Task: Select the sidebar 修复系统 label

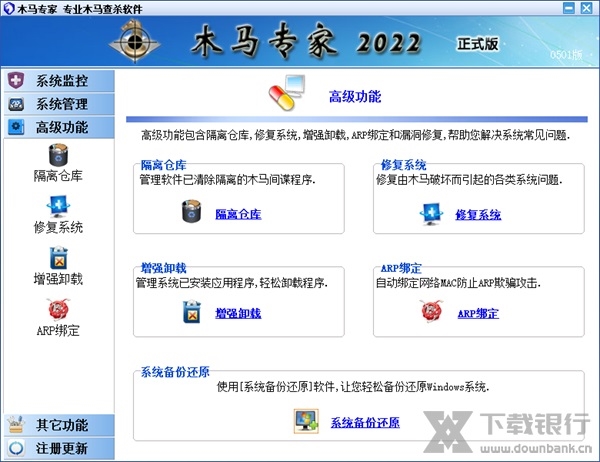Action: point(58,227)
